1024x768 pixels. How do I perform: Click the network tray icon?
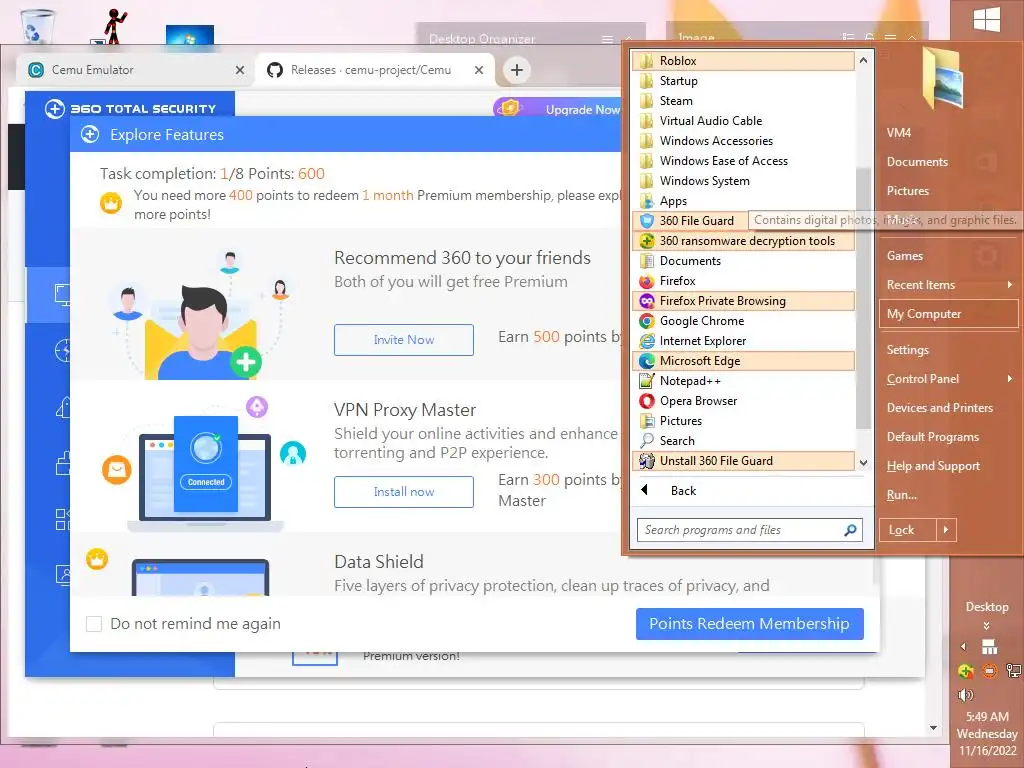point(1013,671)
